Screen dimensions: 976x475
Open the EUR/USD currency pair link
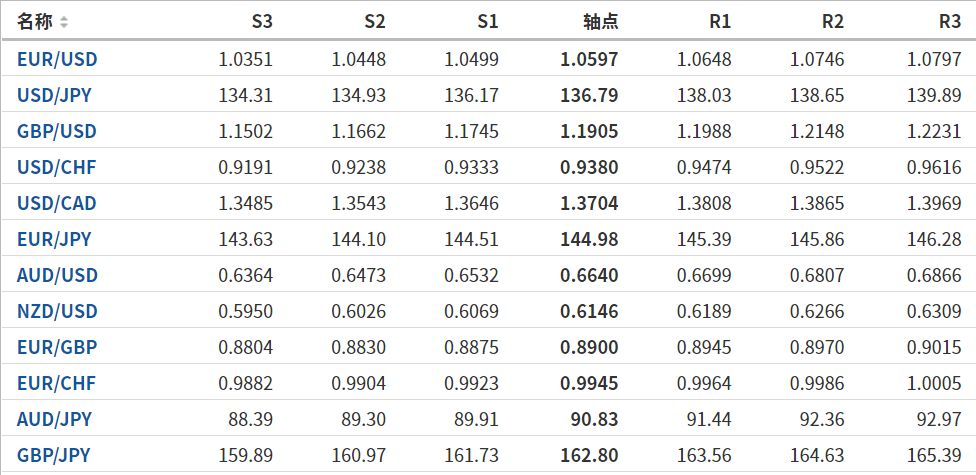pyautogui.click(x=57, y=59)
